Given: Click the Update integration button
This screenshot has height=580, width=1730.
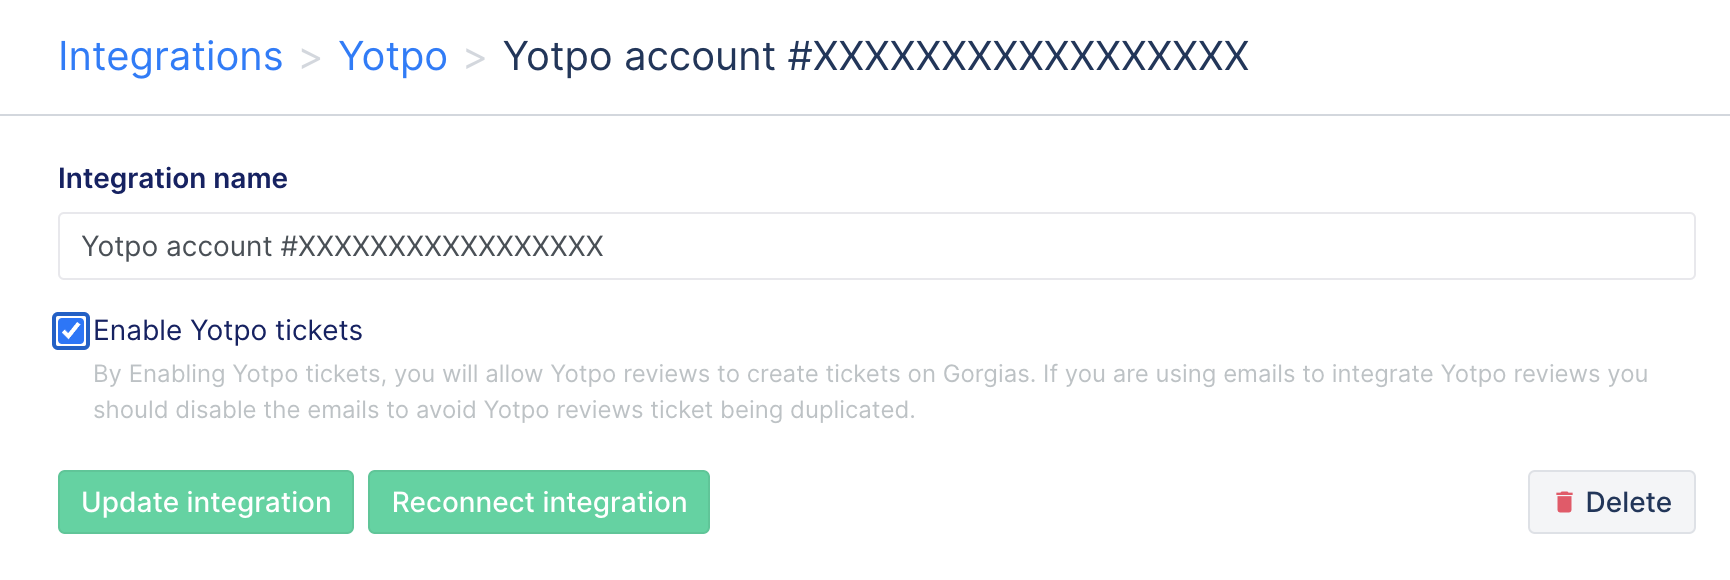Looking at the screenshot, I should [206, 502].
